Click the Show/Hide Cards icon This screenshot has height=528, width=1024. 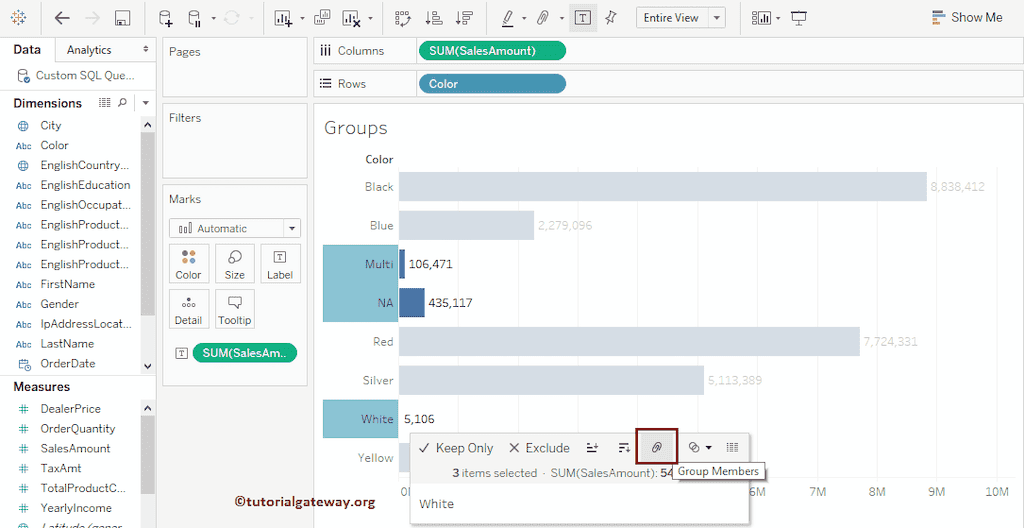[761, 18]
